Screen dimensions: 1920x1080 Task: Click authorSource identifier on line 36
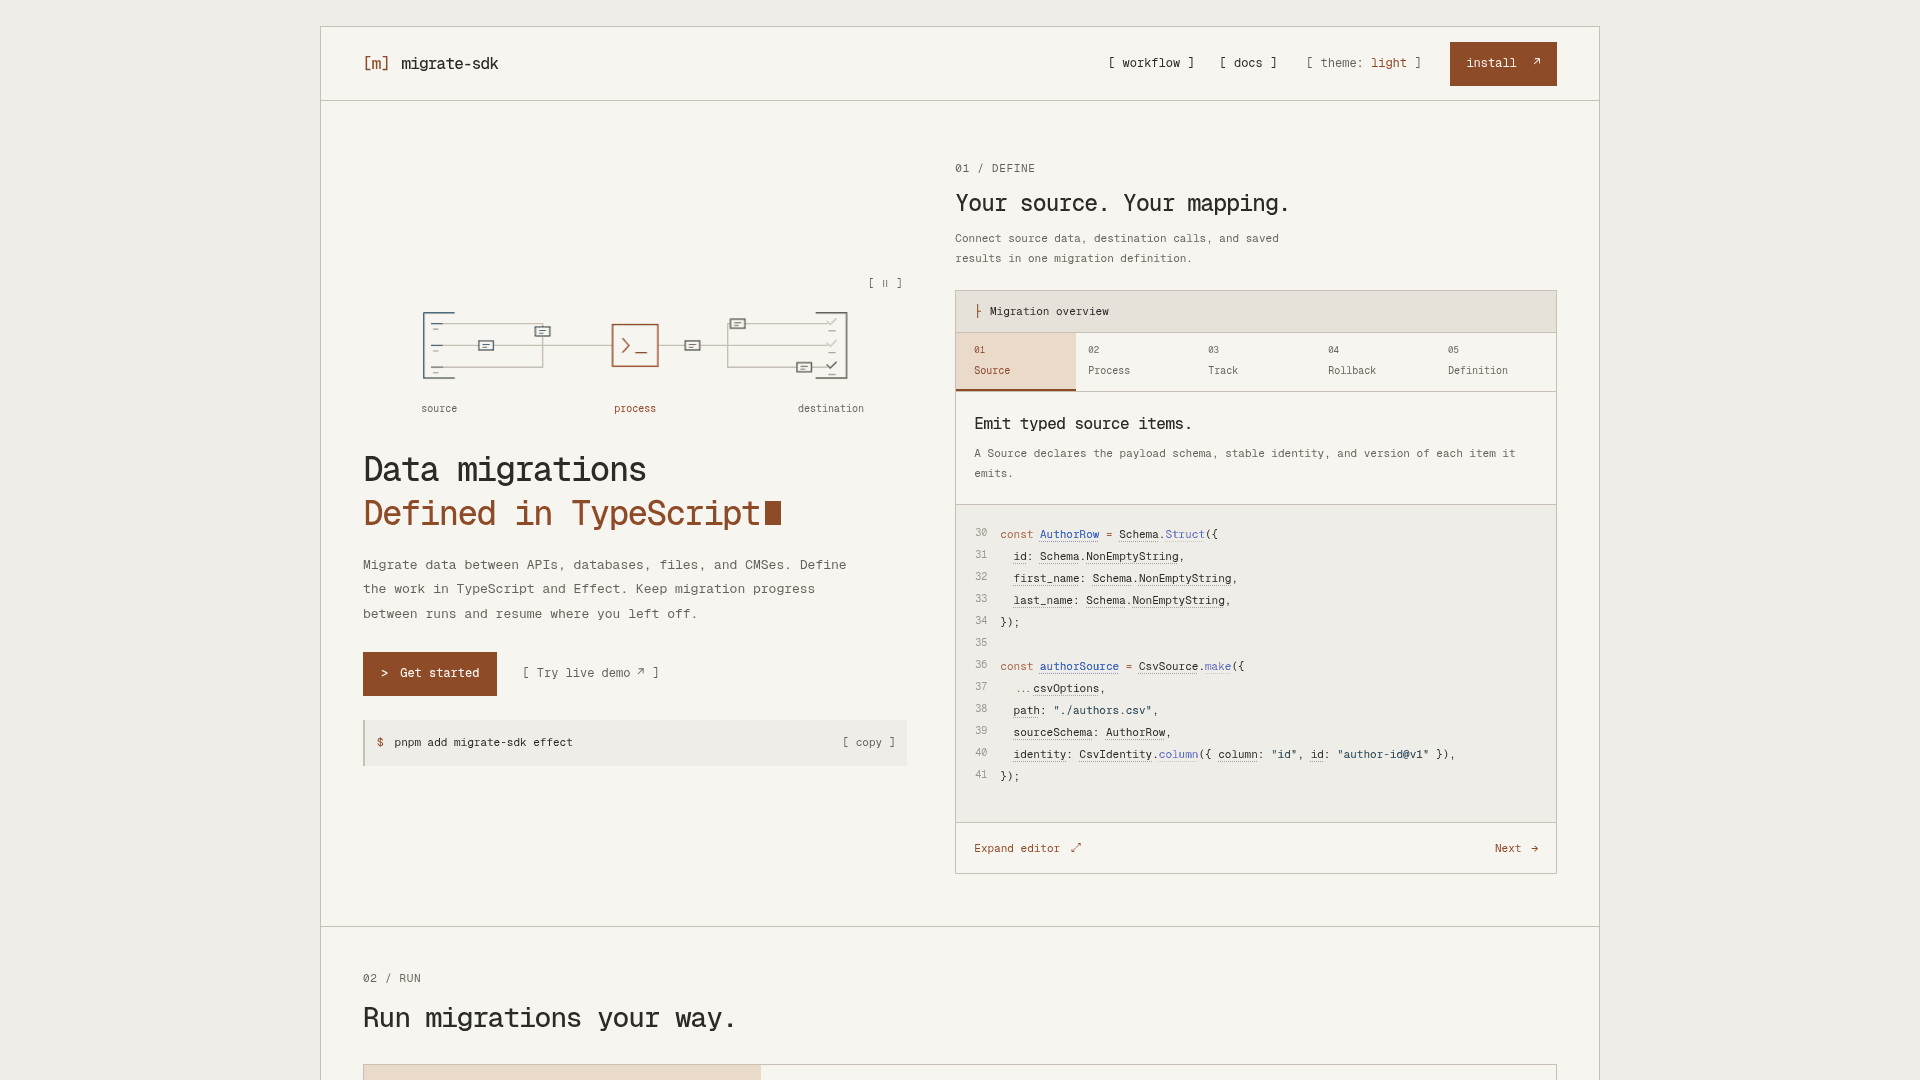pyautogui.click(x=1079, y=667)
